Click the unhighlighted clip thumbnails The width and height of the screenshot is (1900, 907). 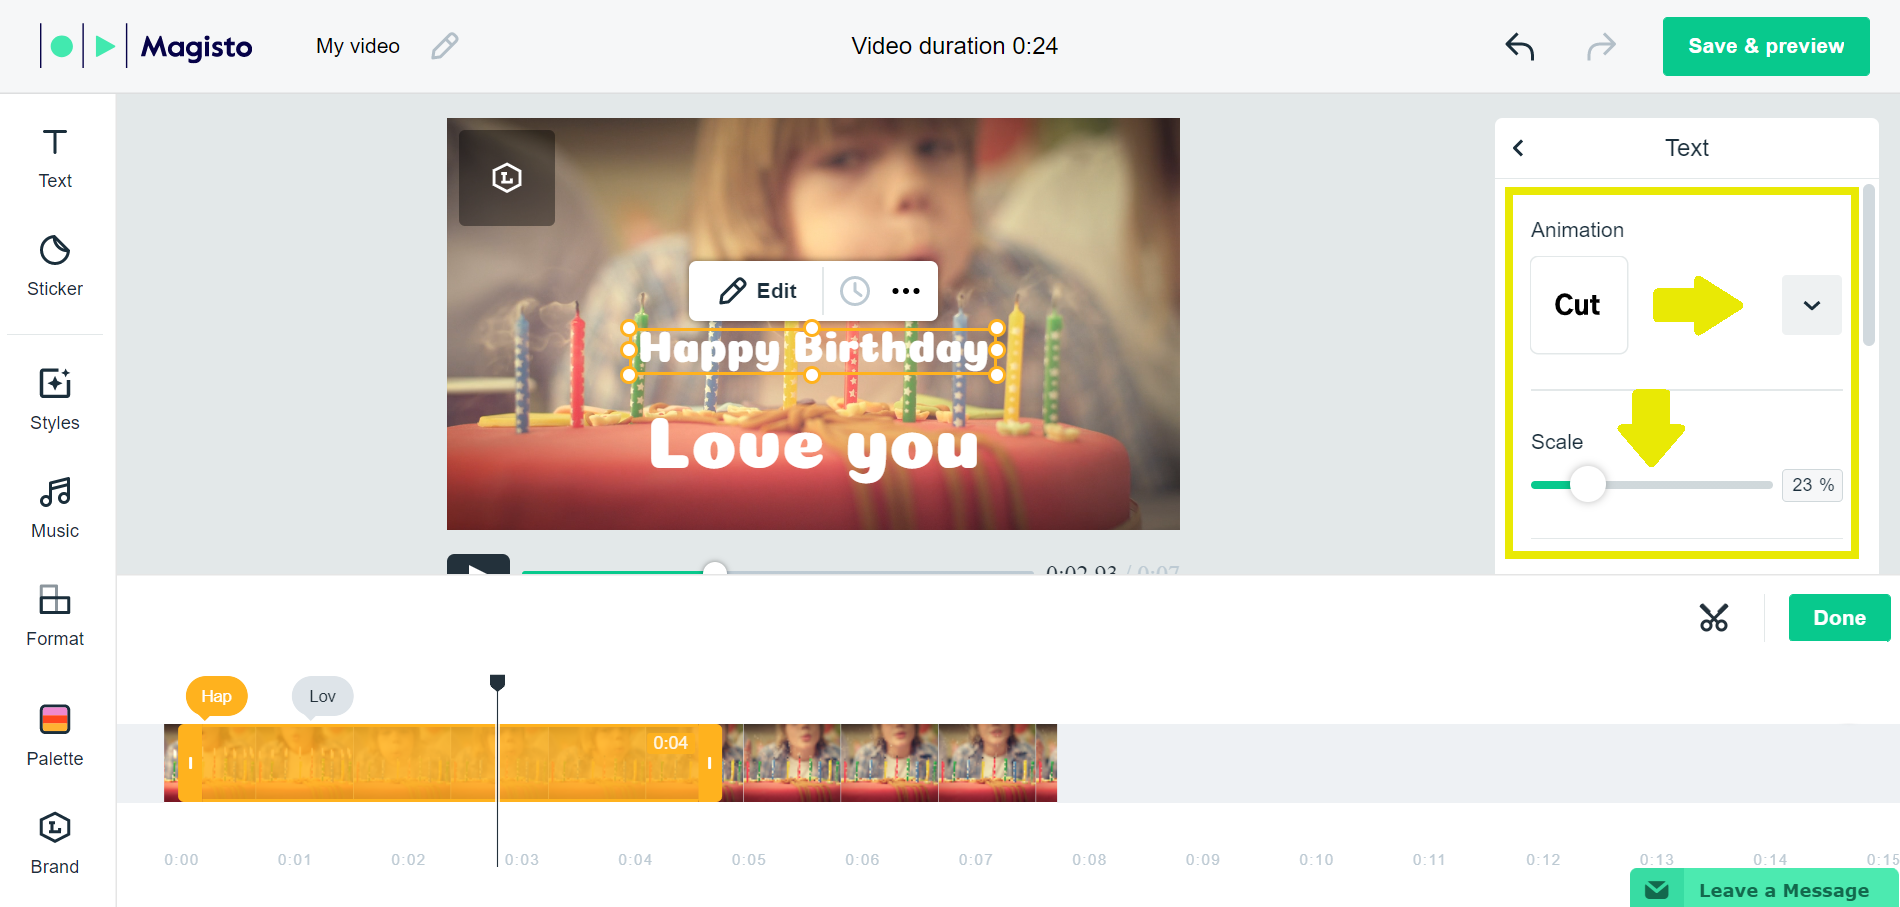pos(890,763)
